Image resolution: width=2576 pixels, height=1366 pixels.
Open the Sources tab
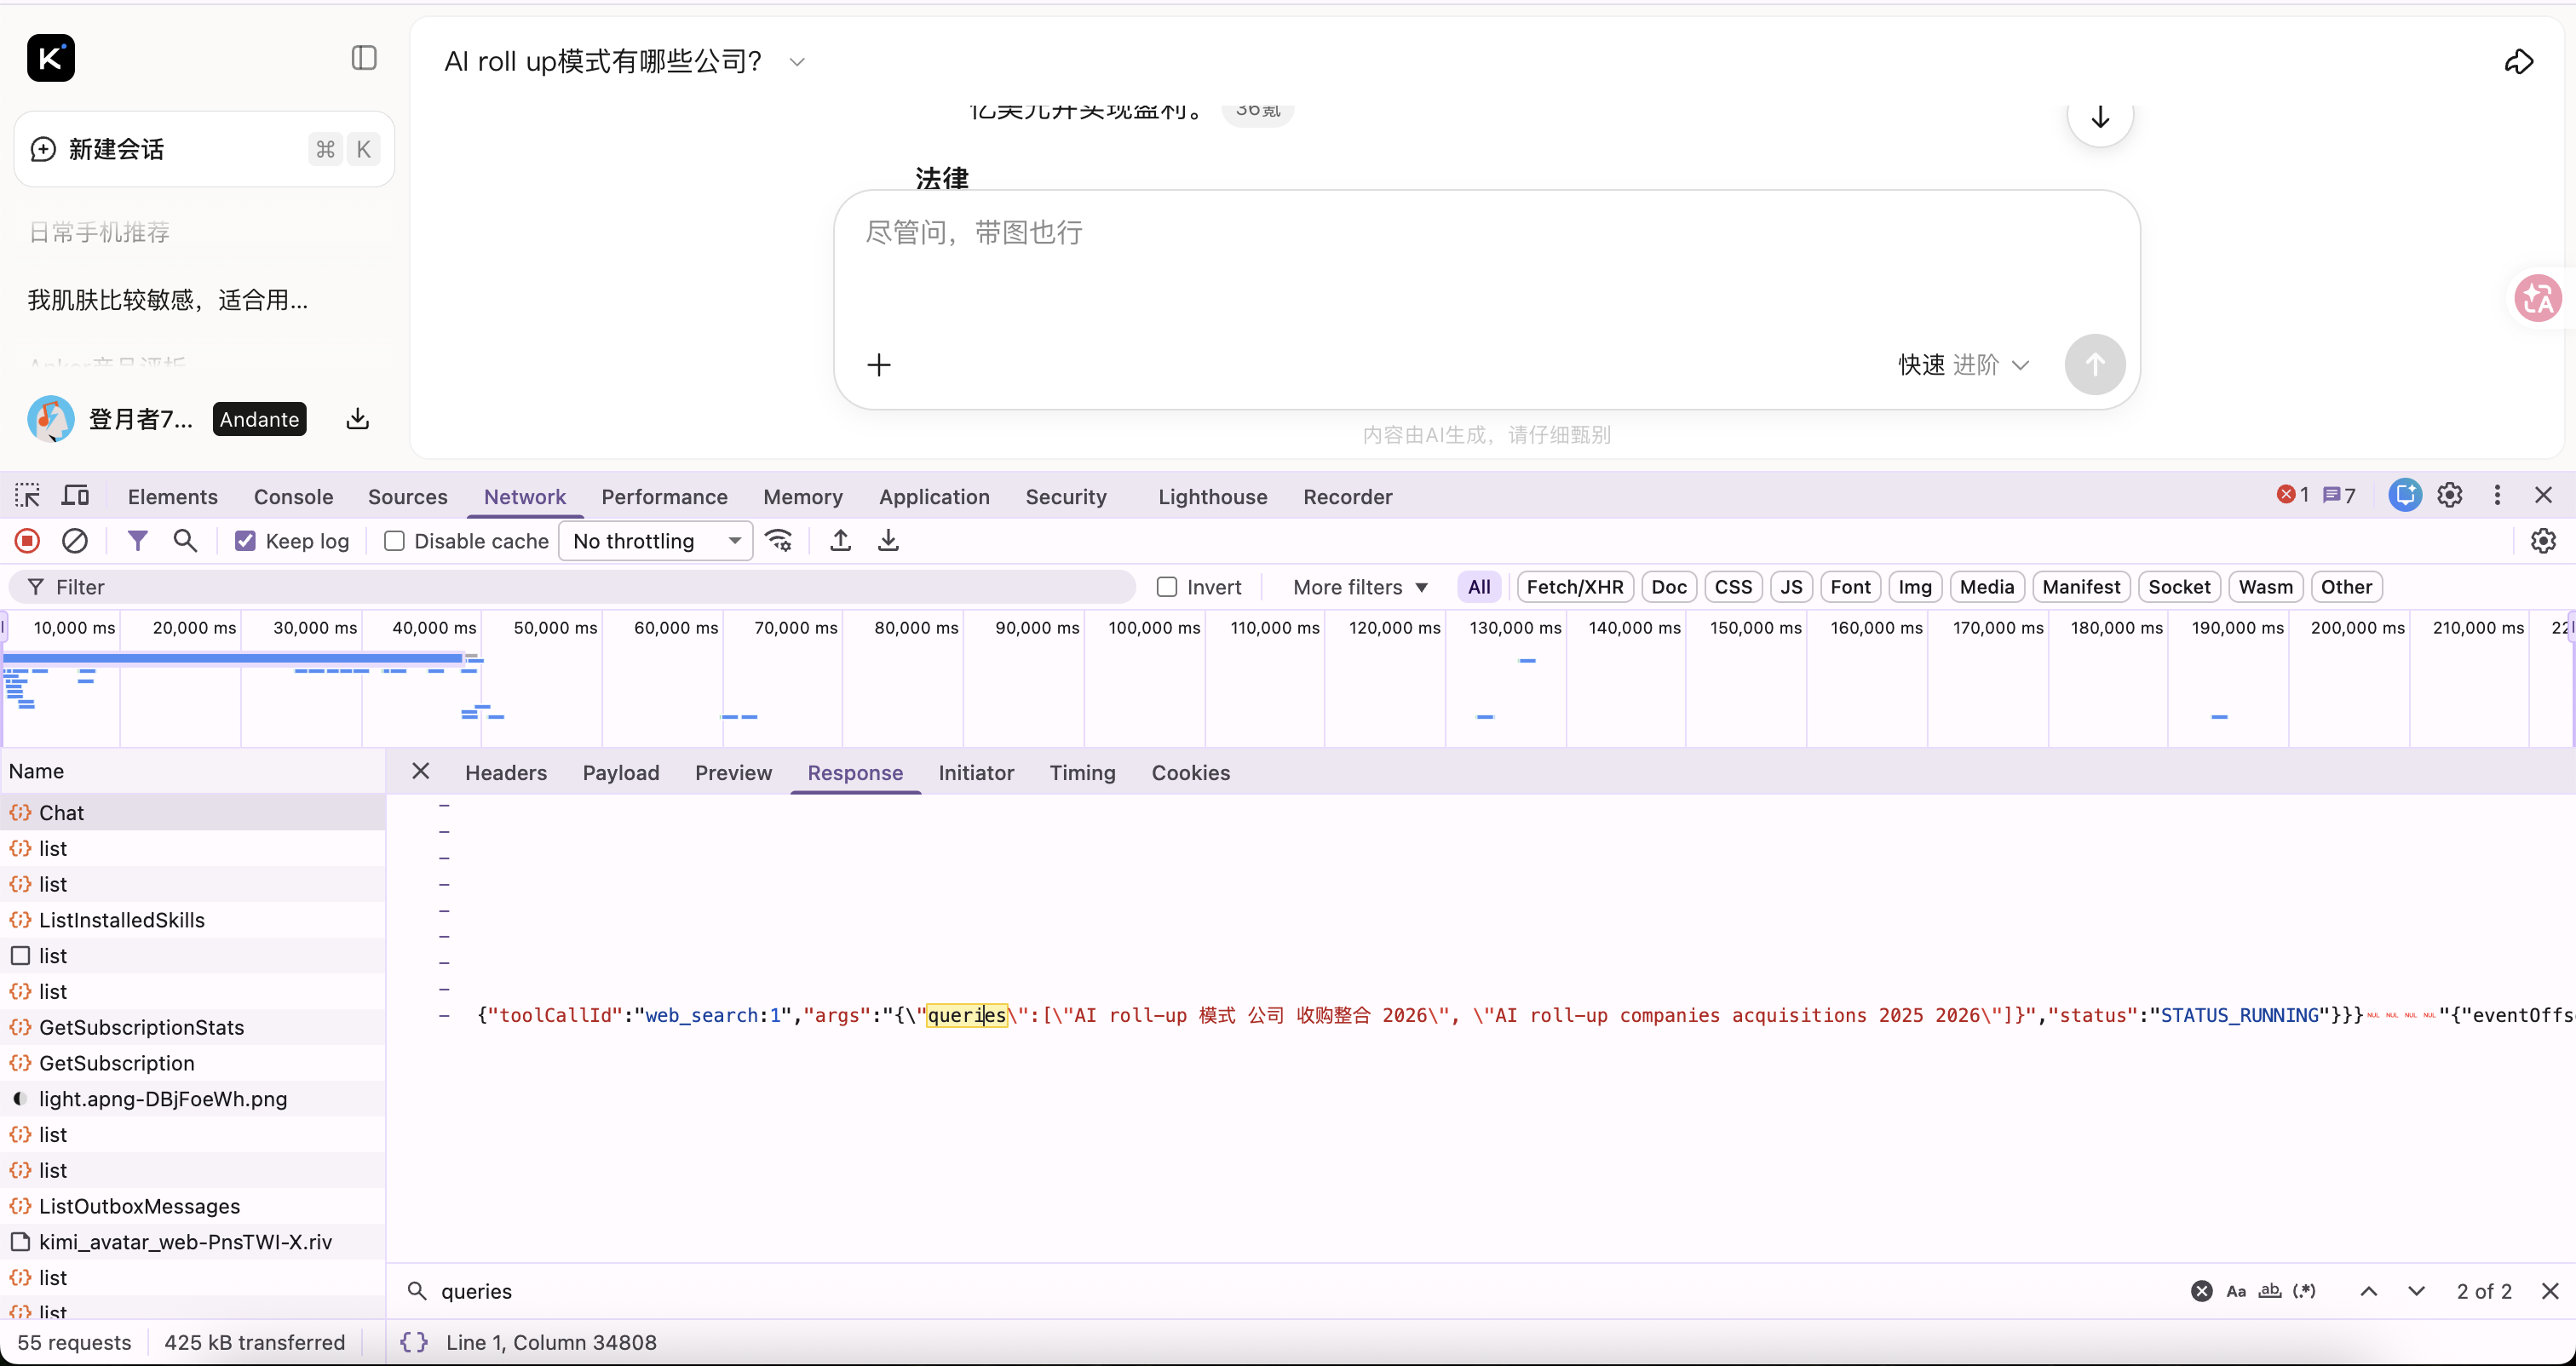pos(407,497)
